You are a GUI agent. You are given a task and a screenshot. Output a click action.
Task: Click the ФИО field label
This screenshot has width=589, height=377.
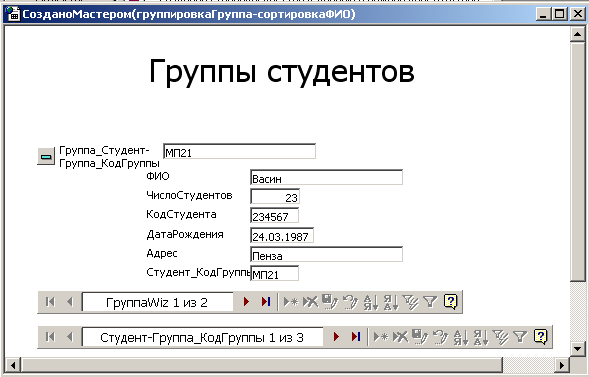click(158, 176)
